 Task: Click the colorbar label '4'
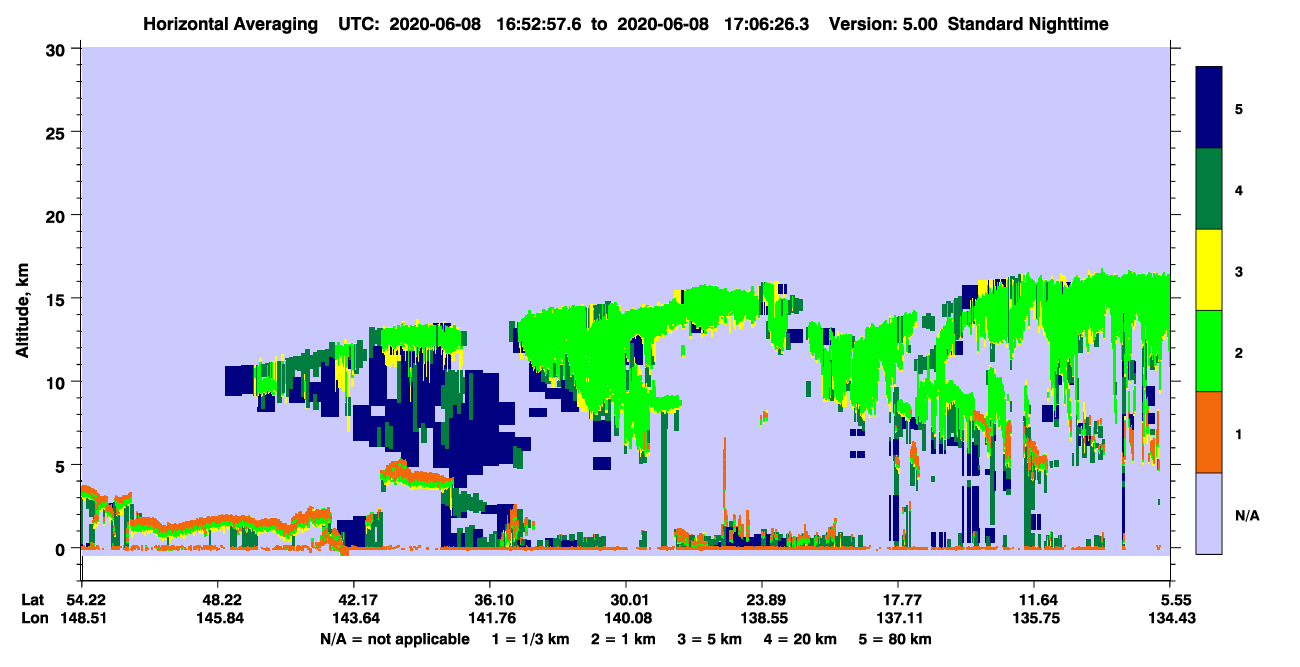coord(1239,189)
